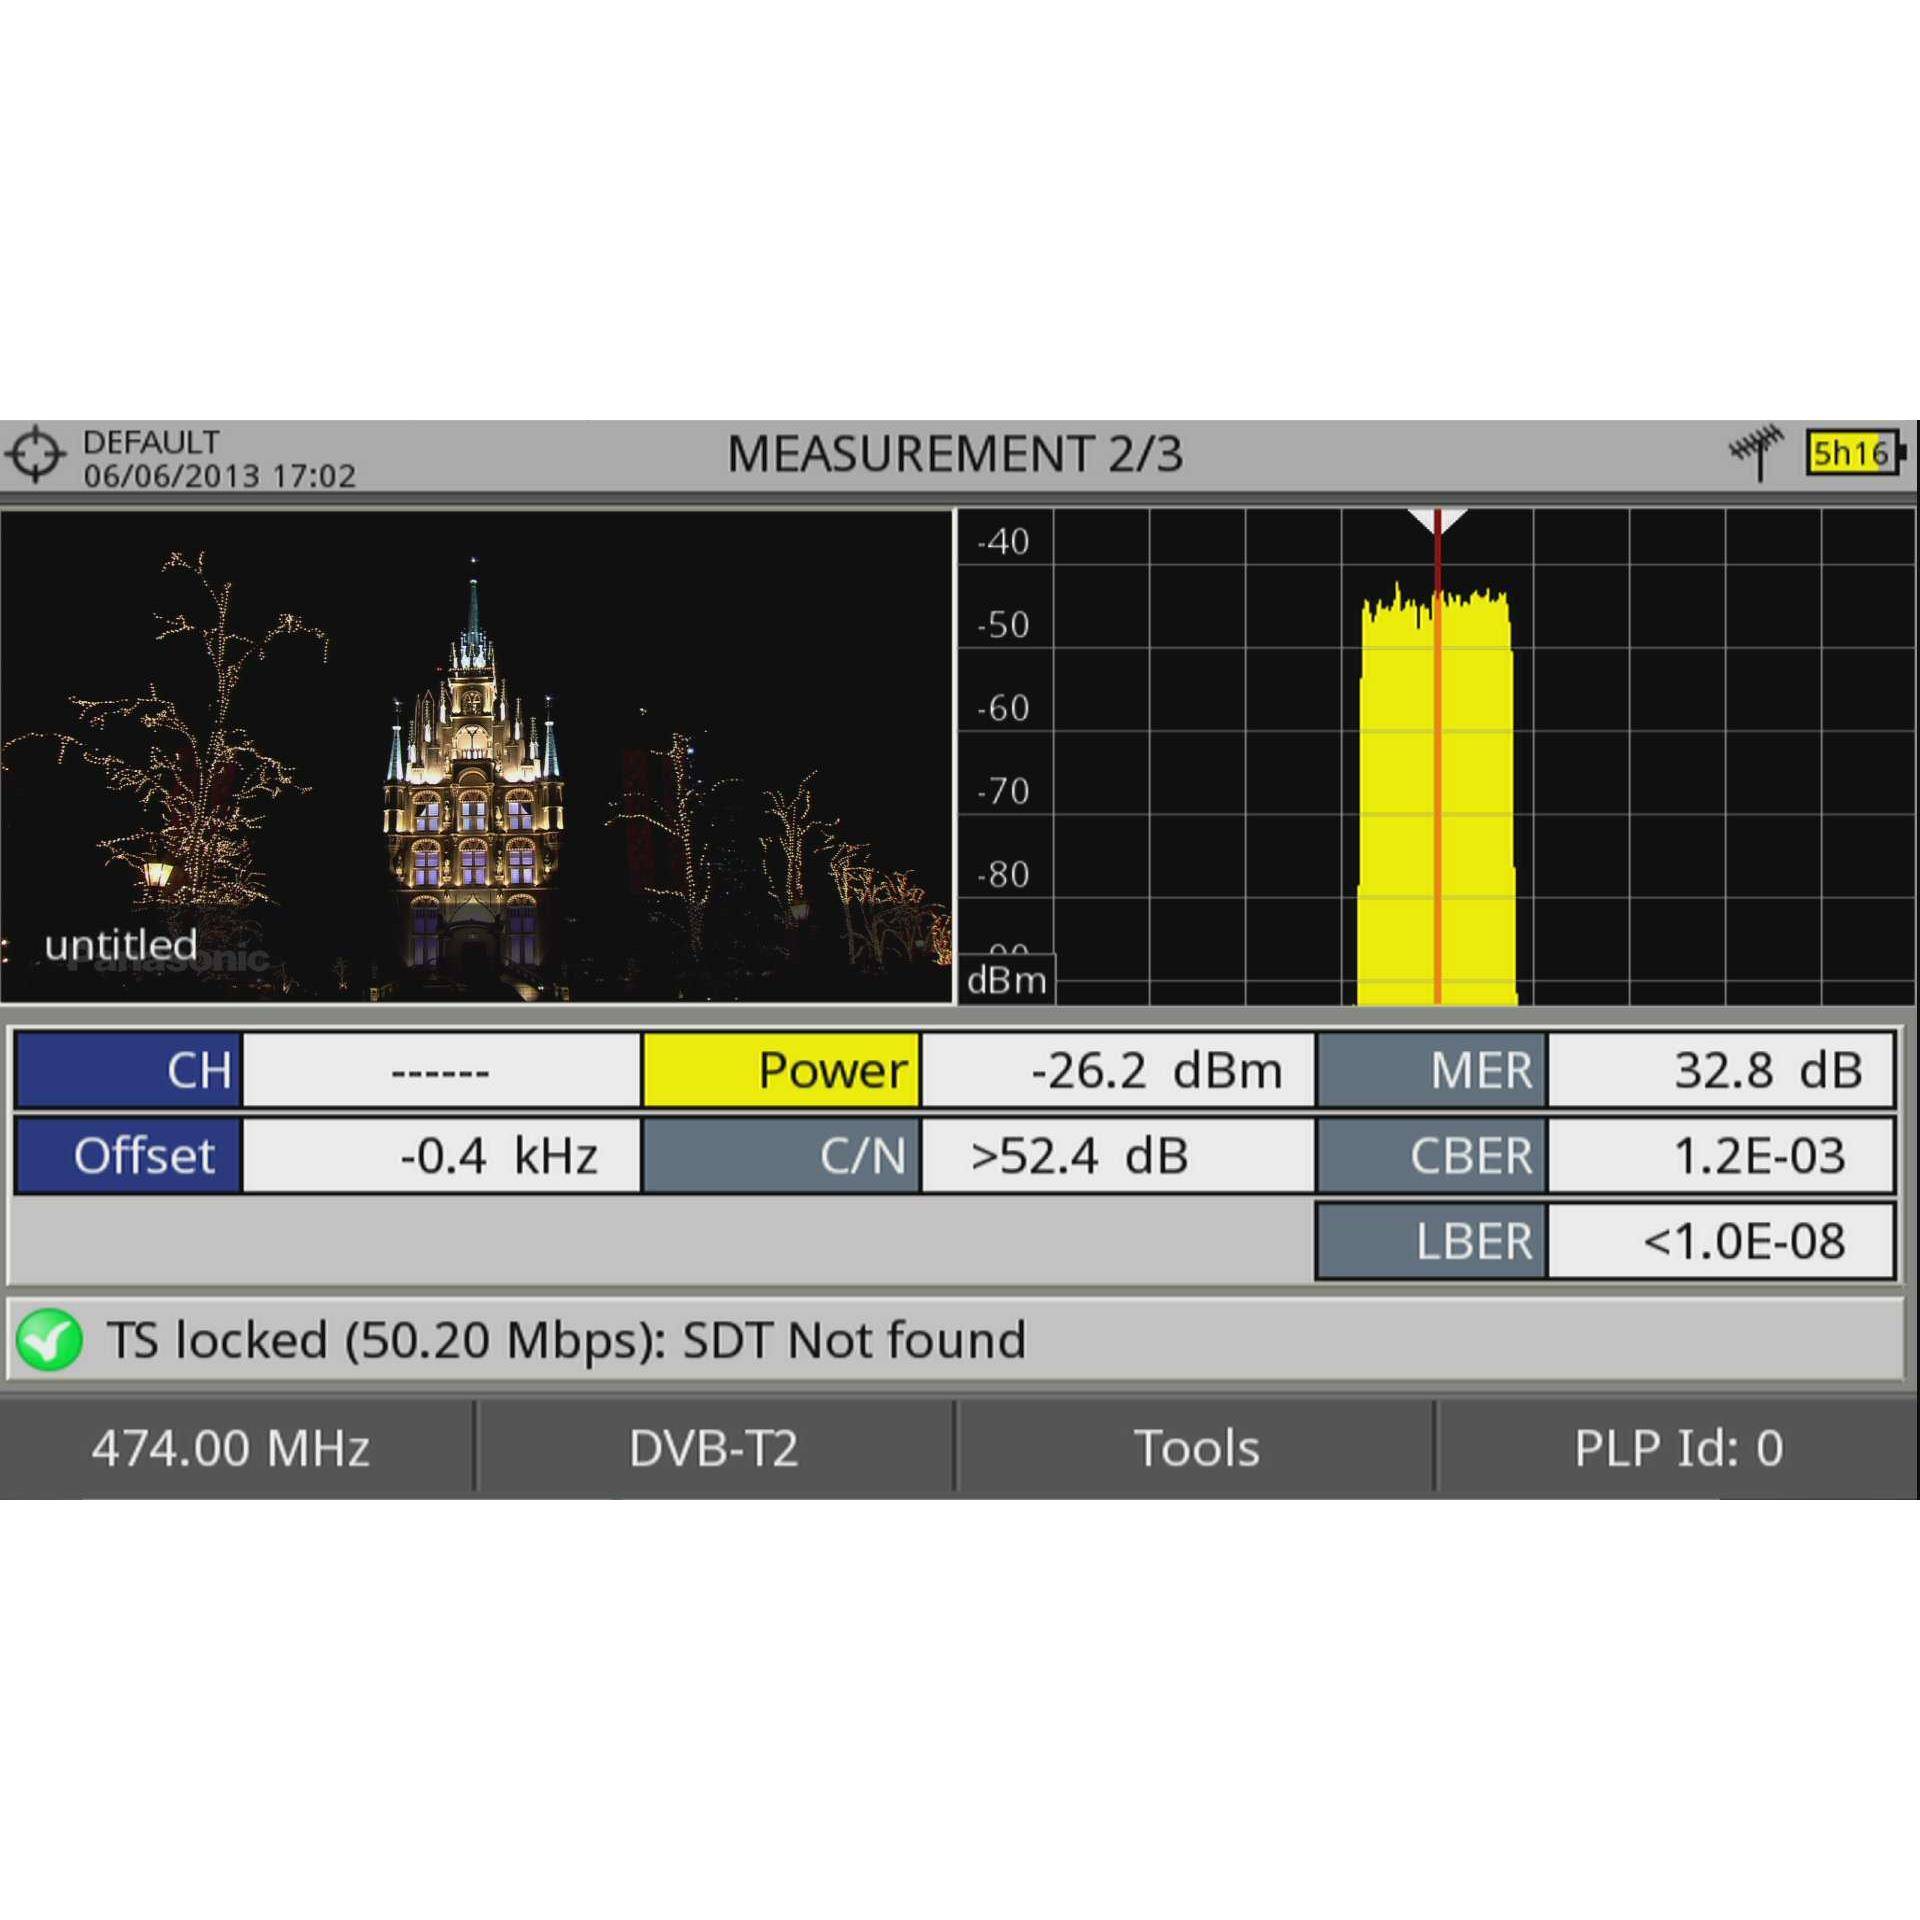The height and width of the screenshot is (1920, 1920).
Task: Click the crosshair target icon
Action: tap(35, 455)
